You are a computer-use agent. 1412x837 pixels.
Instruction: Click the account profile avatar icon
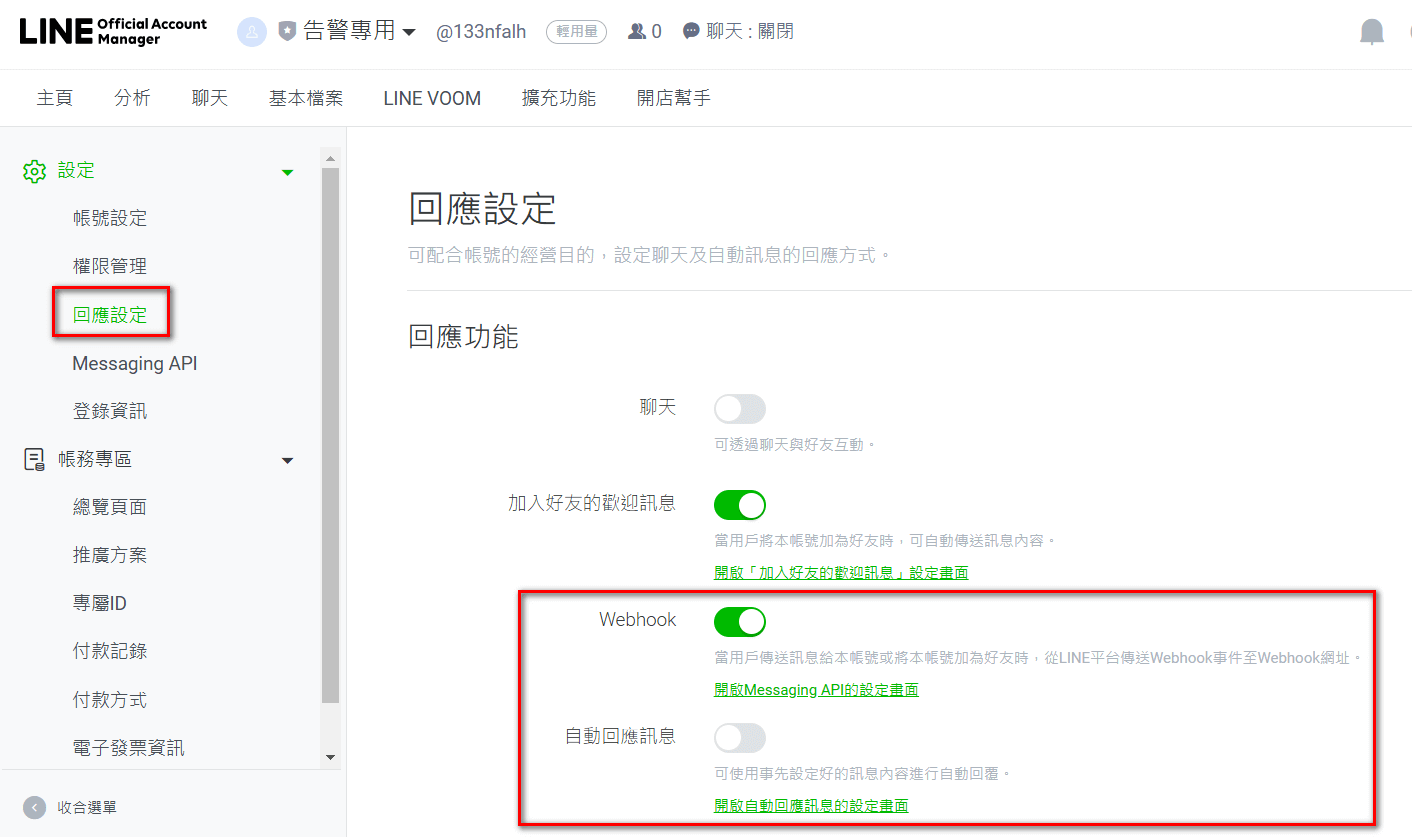pyautogui.click(x=251, y=32)
